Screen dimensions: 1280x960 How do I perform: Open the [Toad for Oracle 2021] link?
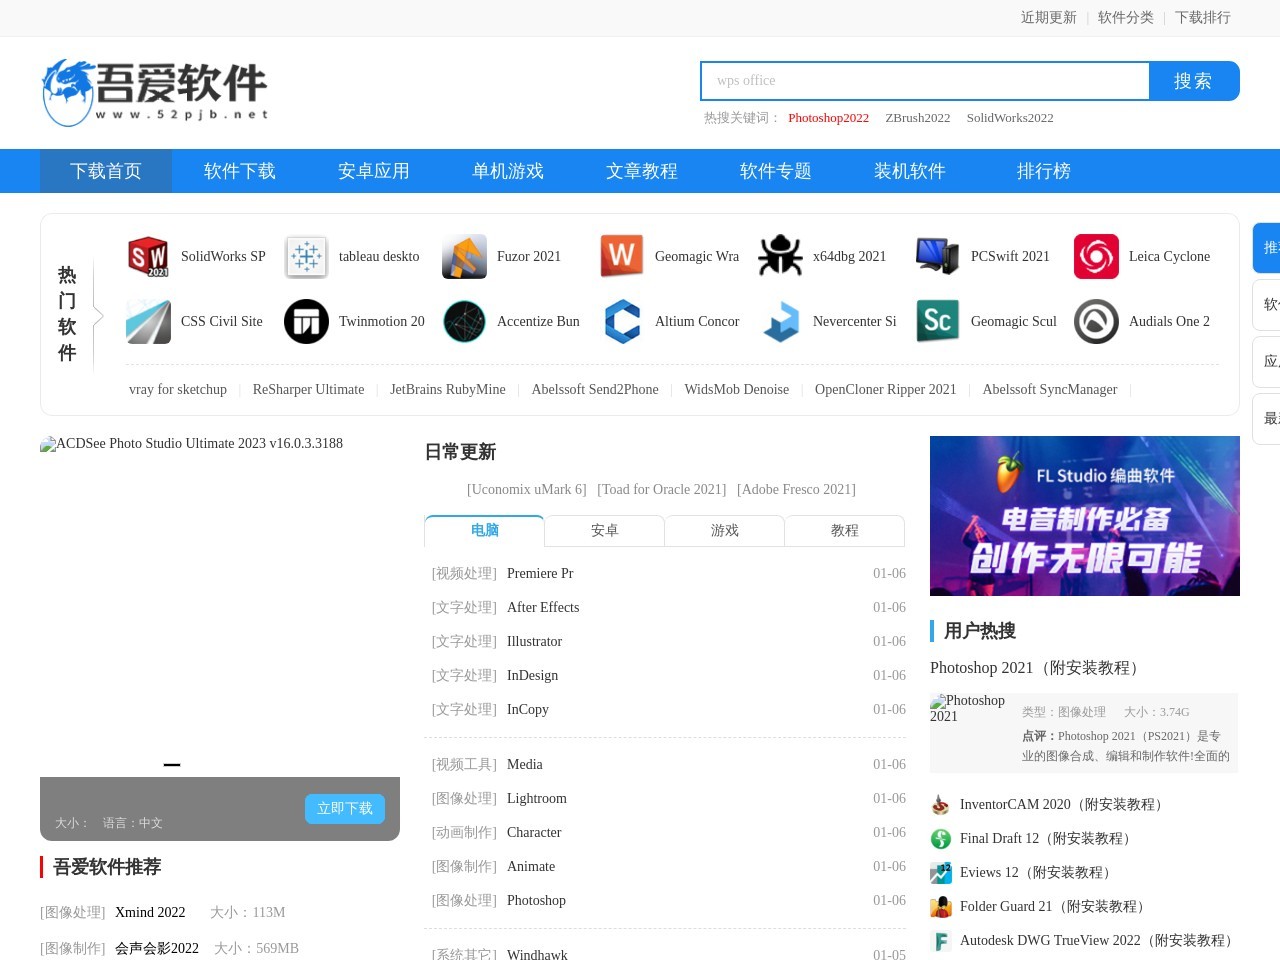coord(662,490)
